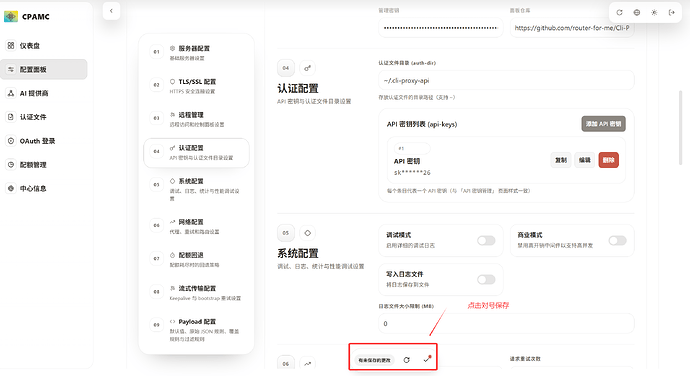Click the 05 badge beside the 系统配置 heading
The height and width of the screenshot is (376, 690).
[286, 233]
